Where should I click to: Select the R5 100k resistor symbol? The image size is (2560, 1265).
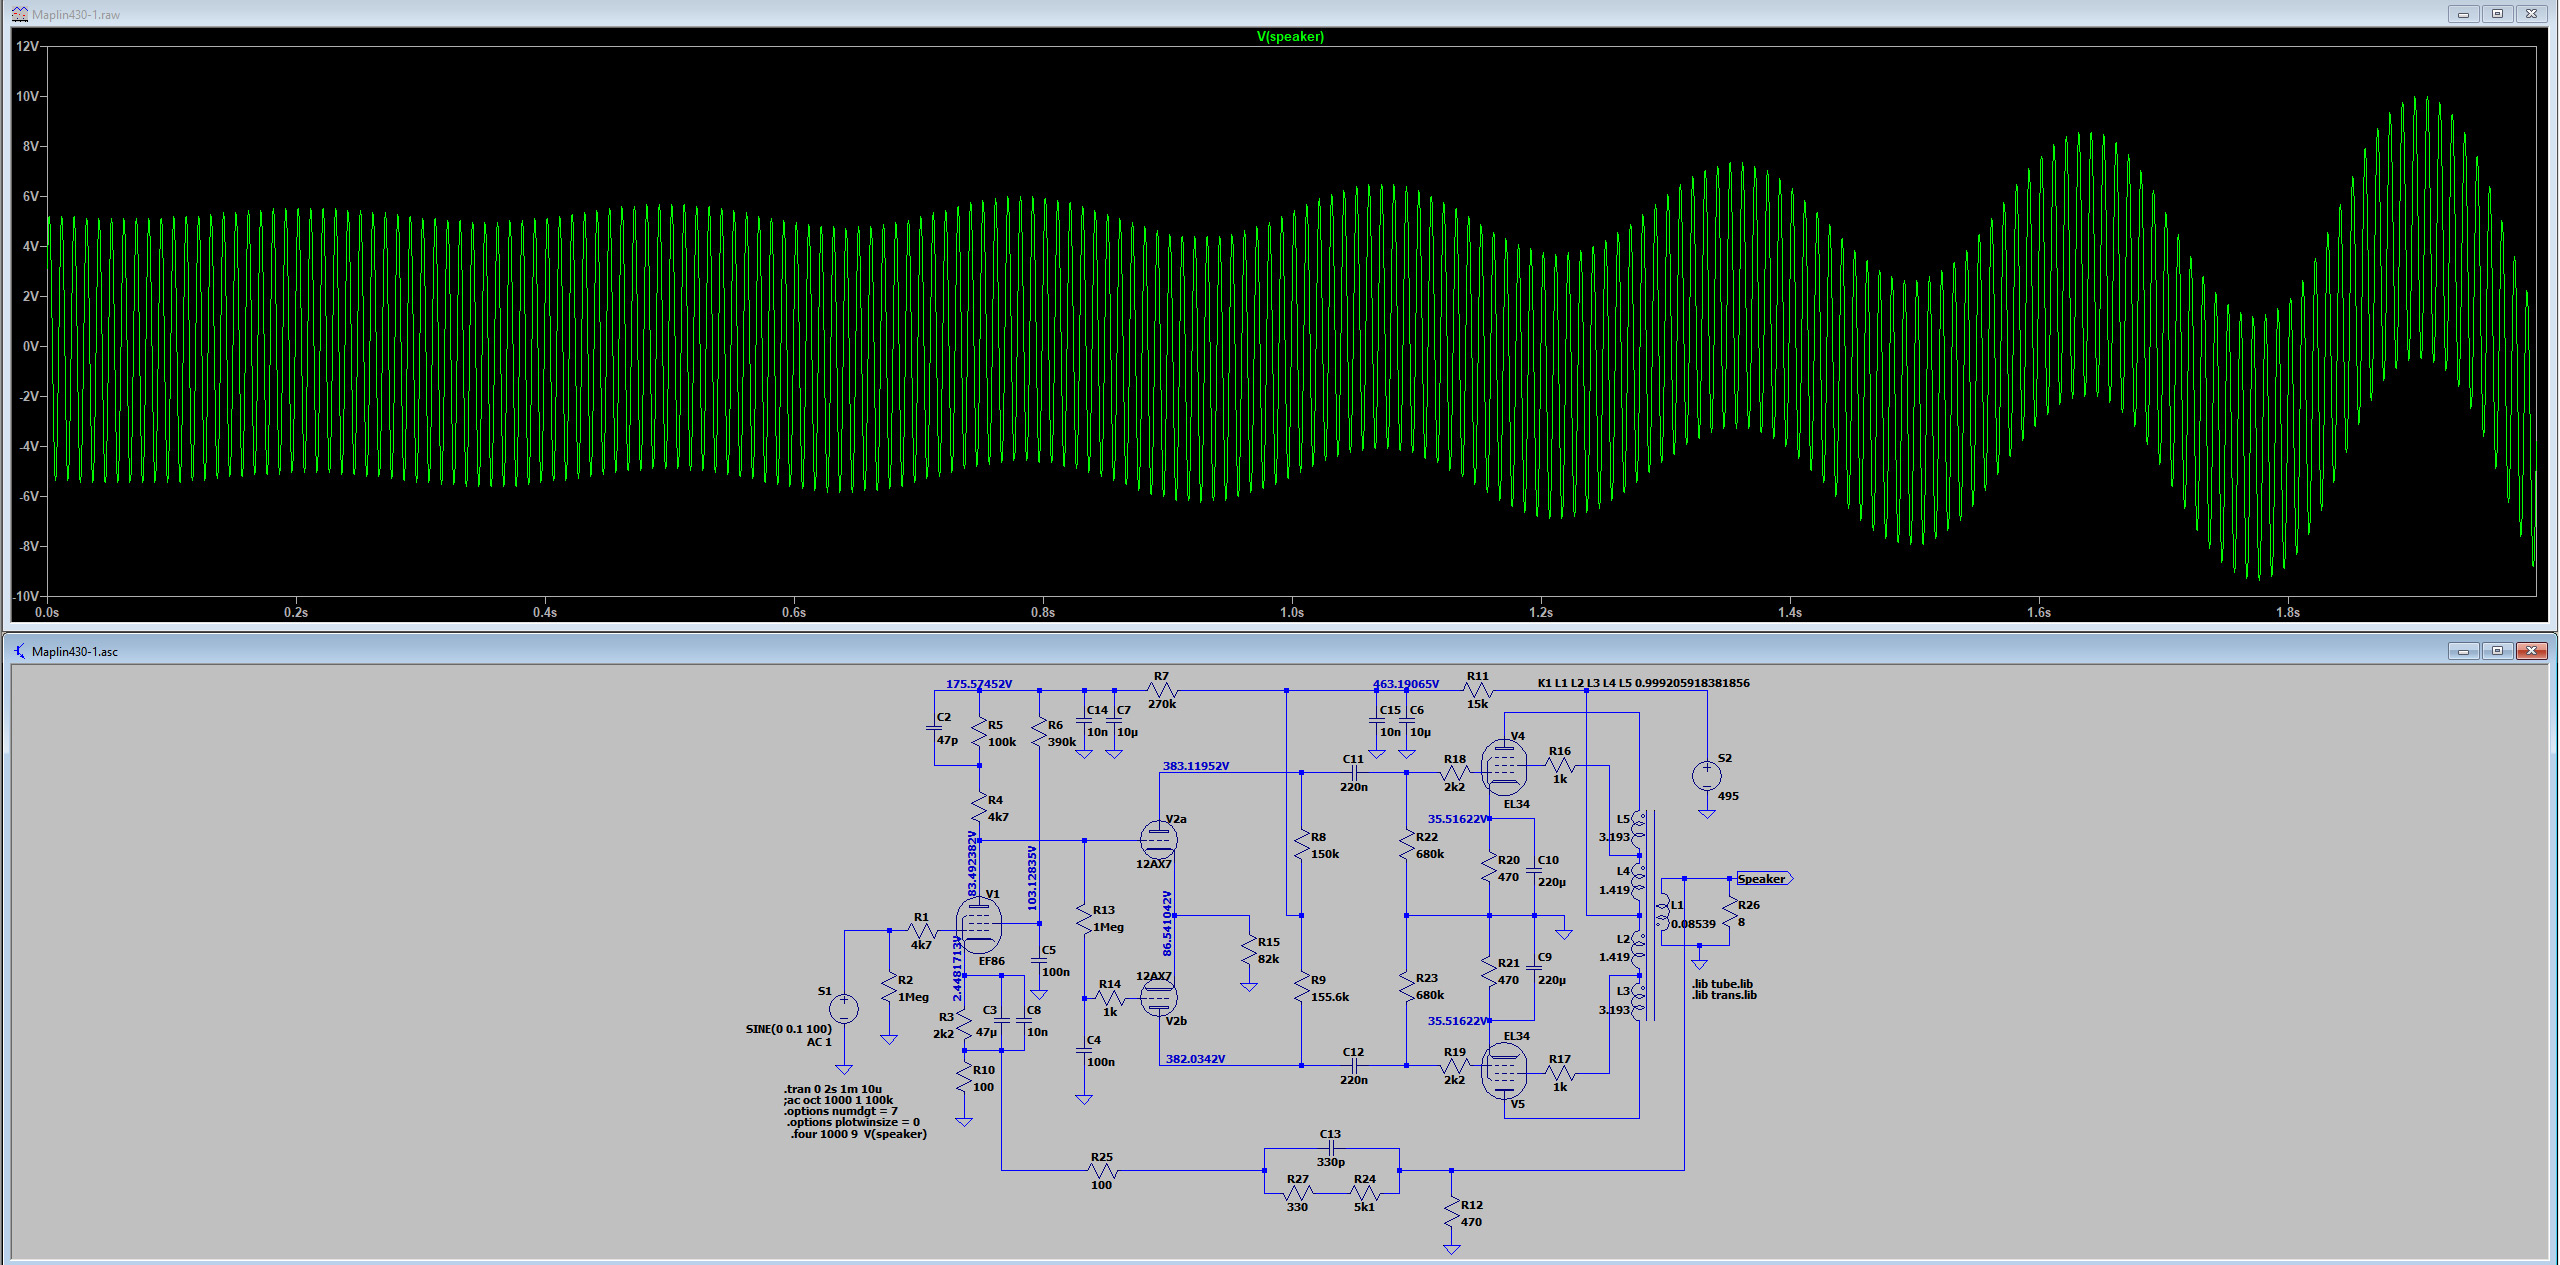[x=979, y=733]
